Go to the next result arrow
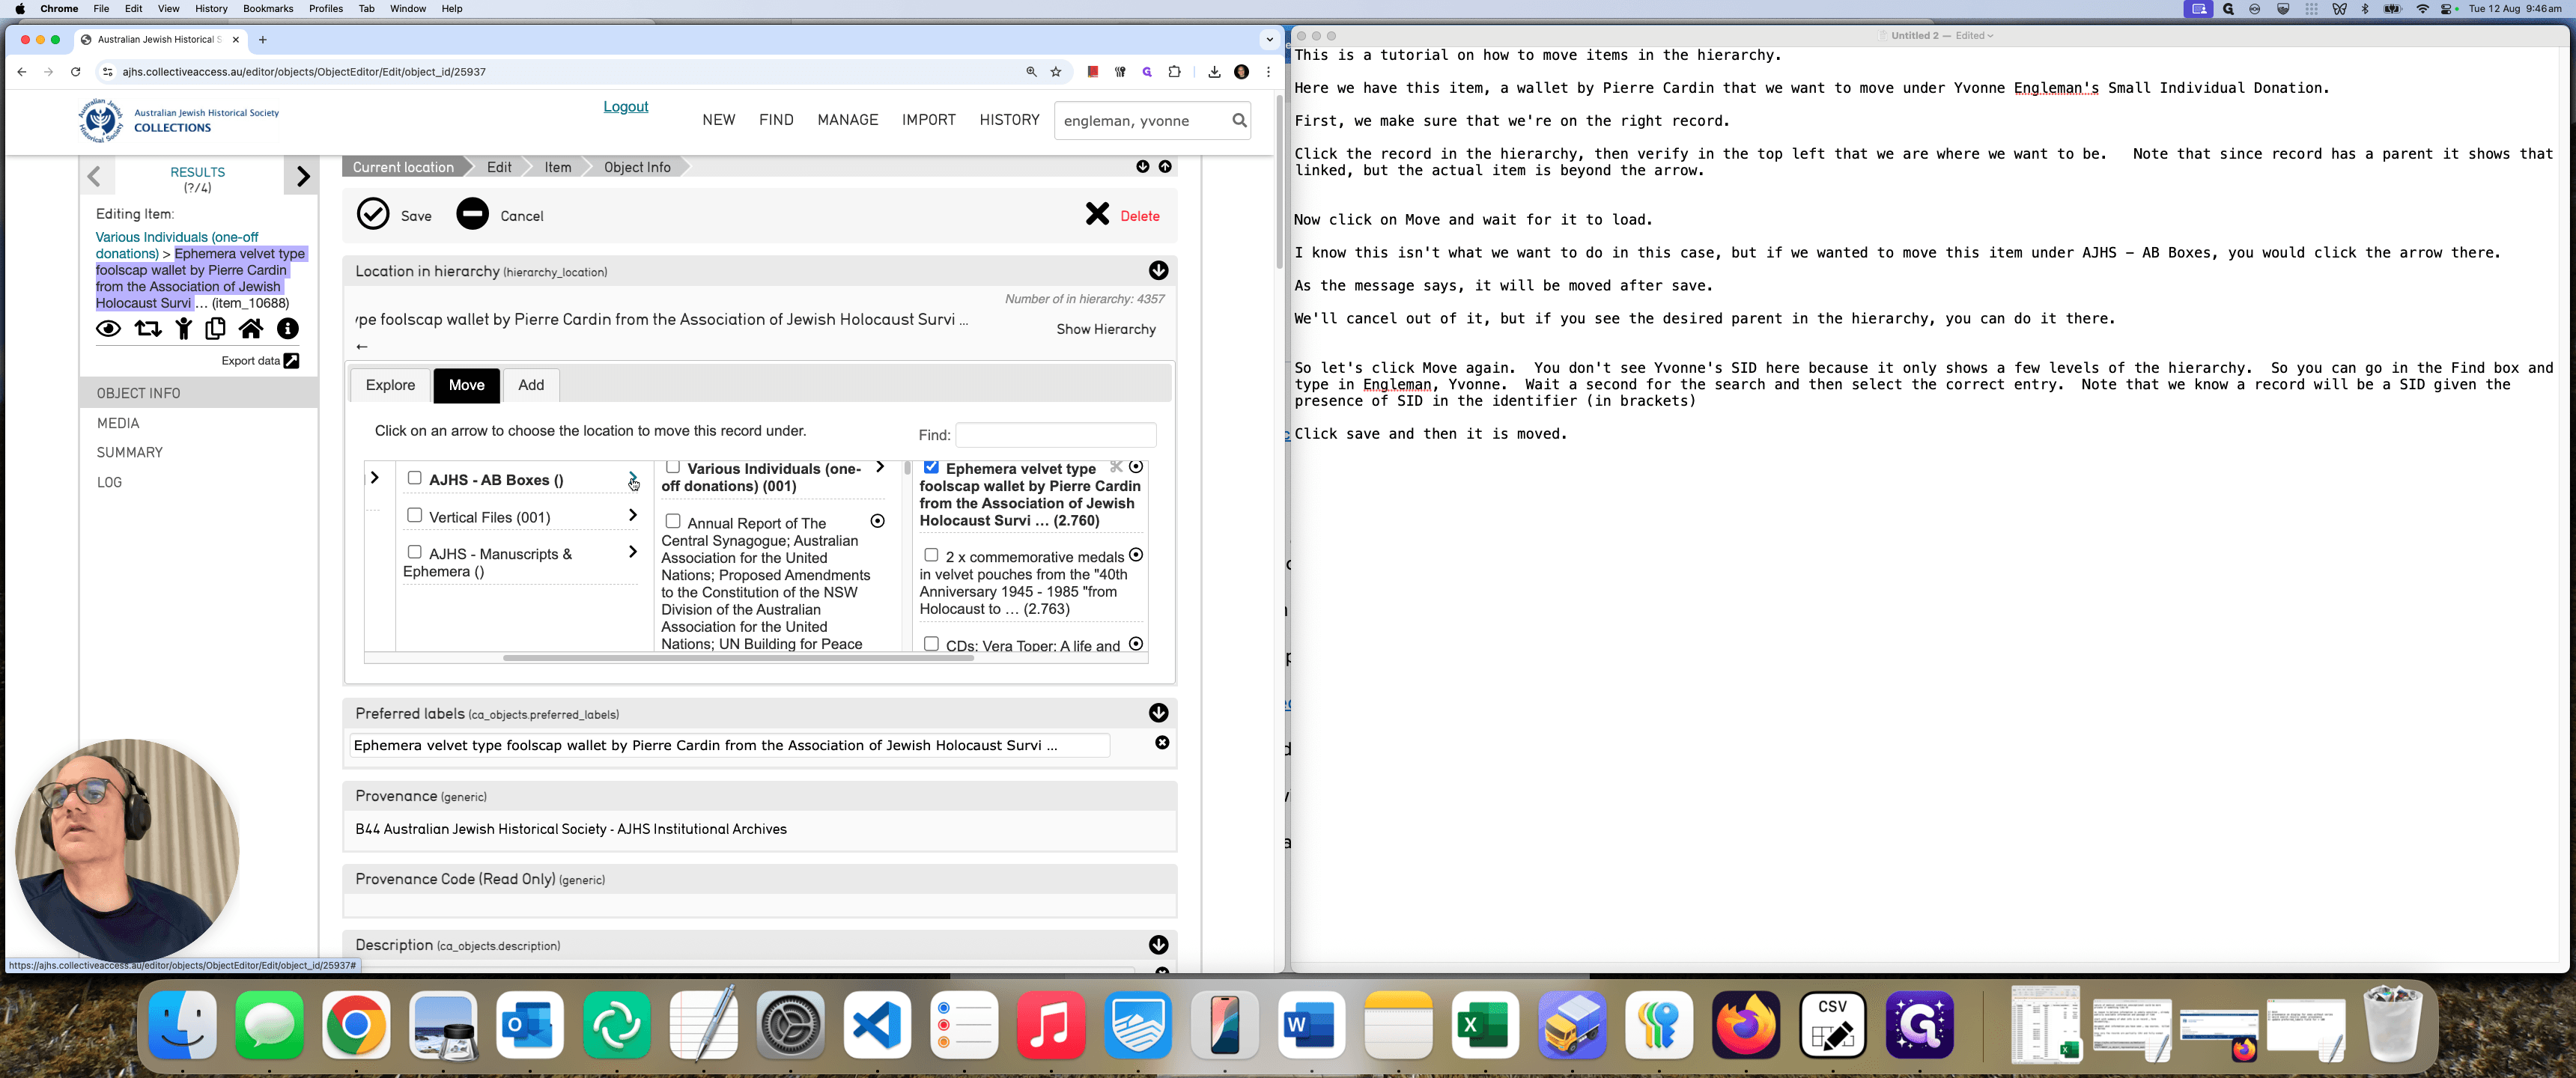The height and width of the screenshot is (1078, 2576). point(302,177)
